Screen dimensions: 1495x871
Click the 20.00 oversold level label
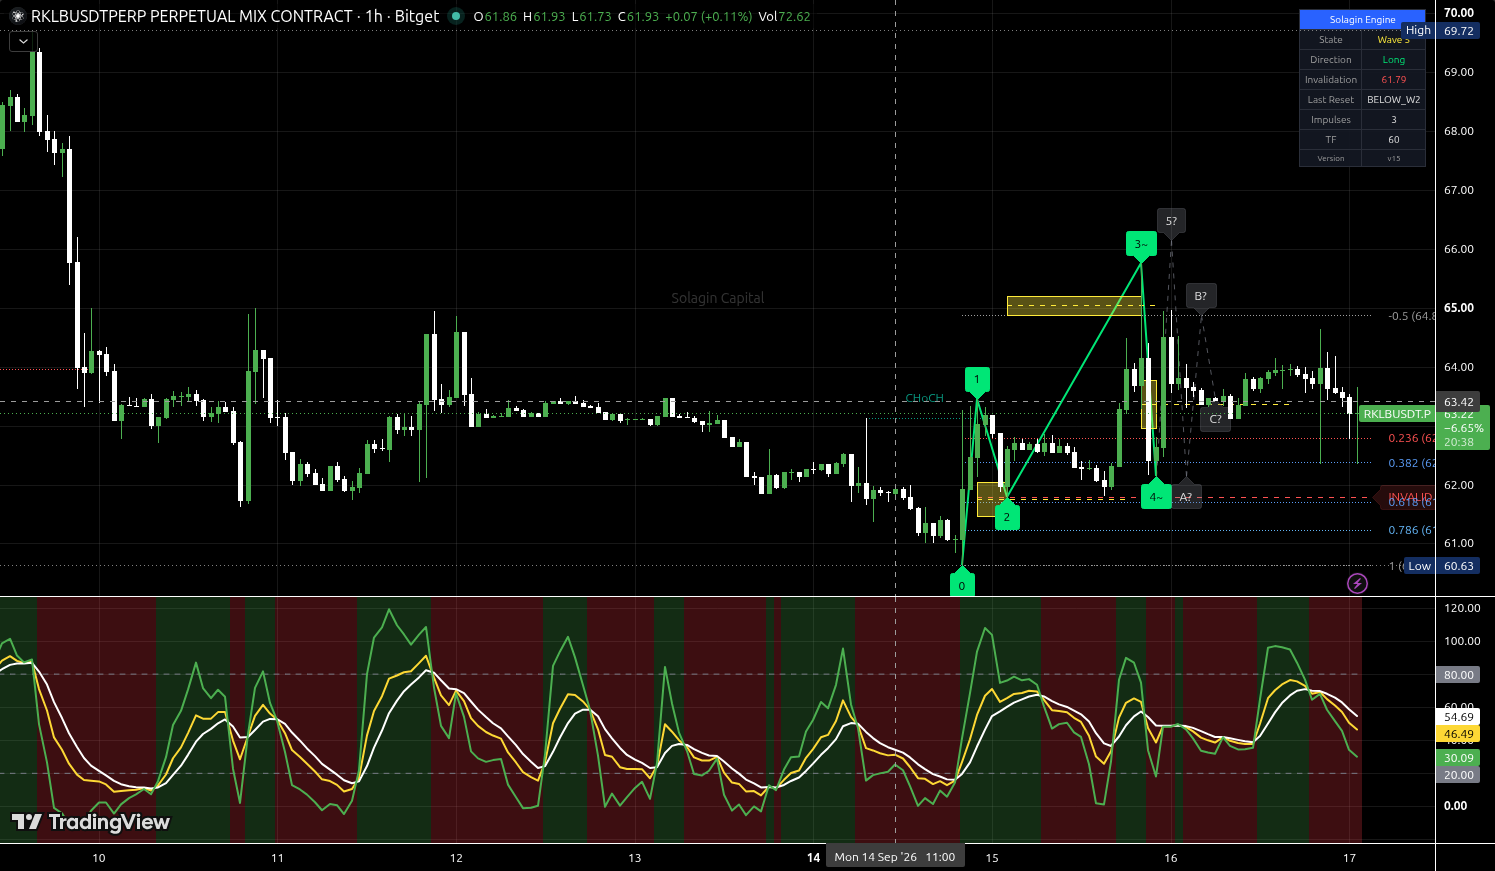[x=1459, y=775]
